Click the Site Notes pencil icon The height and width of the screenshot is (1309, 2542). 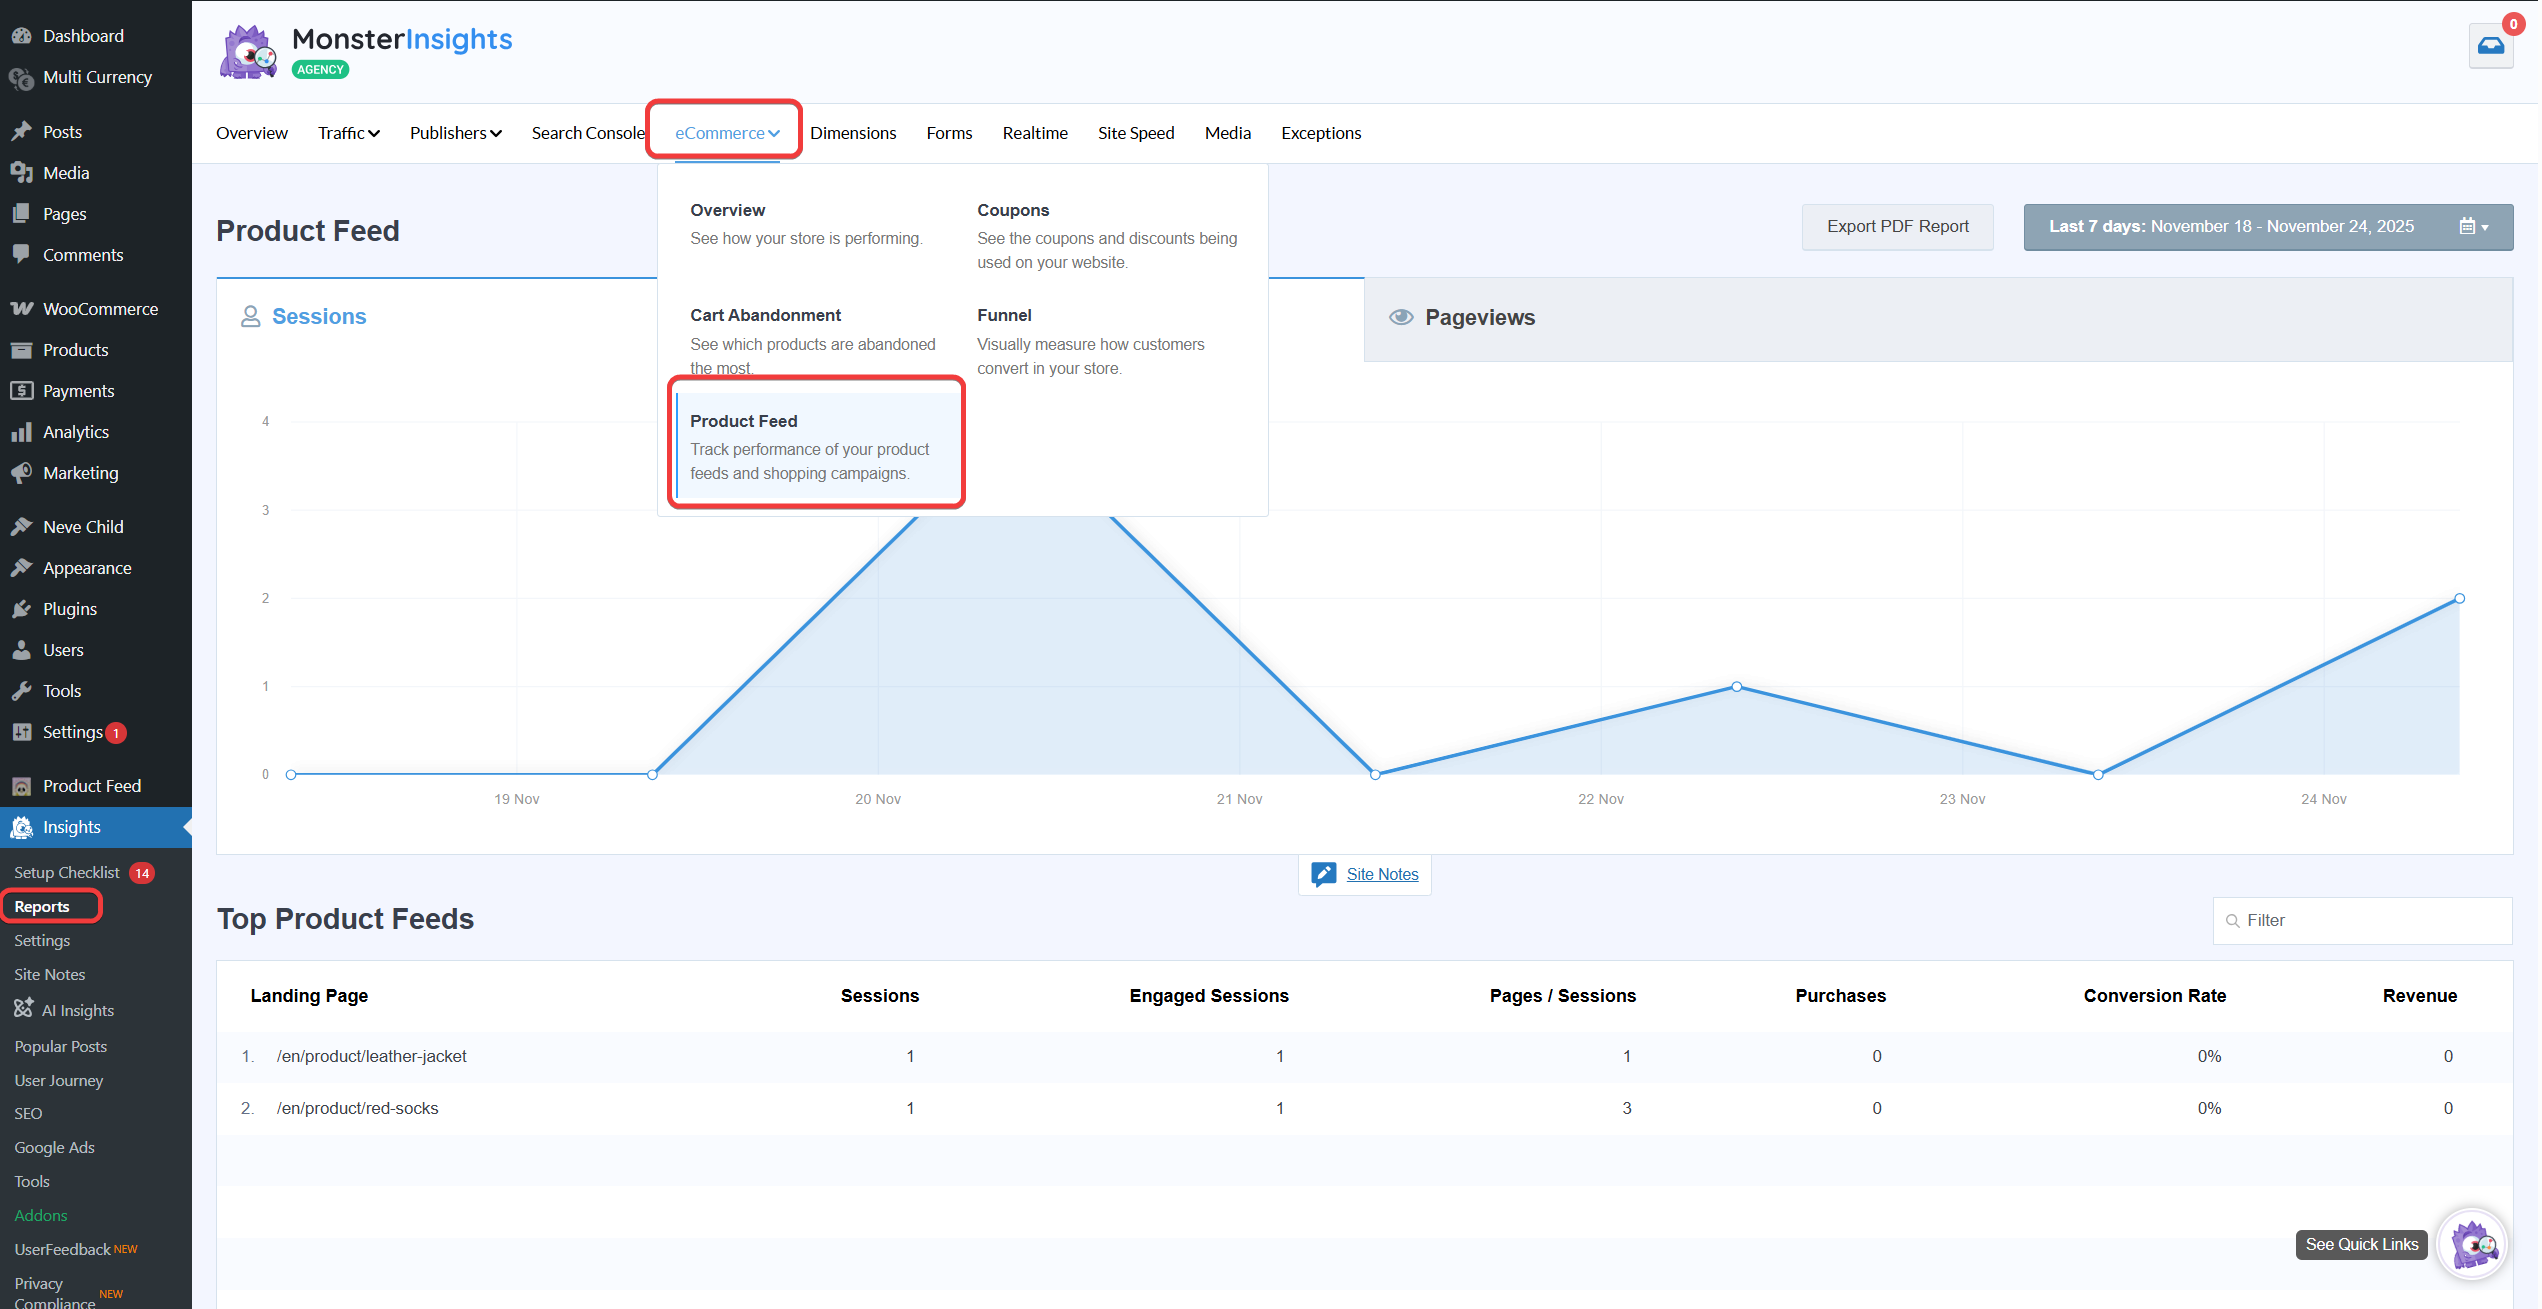point(1323,874)
